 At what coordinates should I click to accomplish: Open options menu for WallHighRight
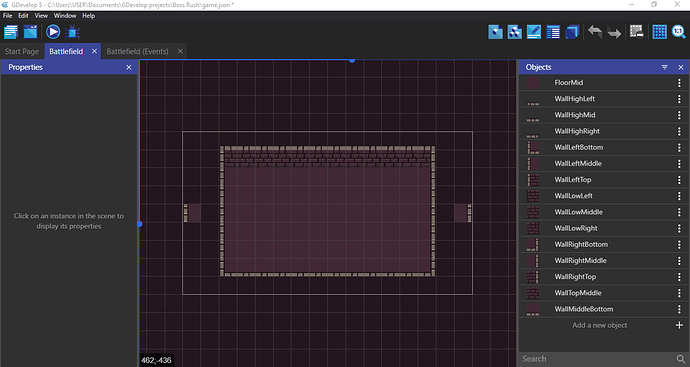679,131
